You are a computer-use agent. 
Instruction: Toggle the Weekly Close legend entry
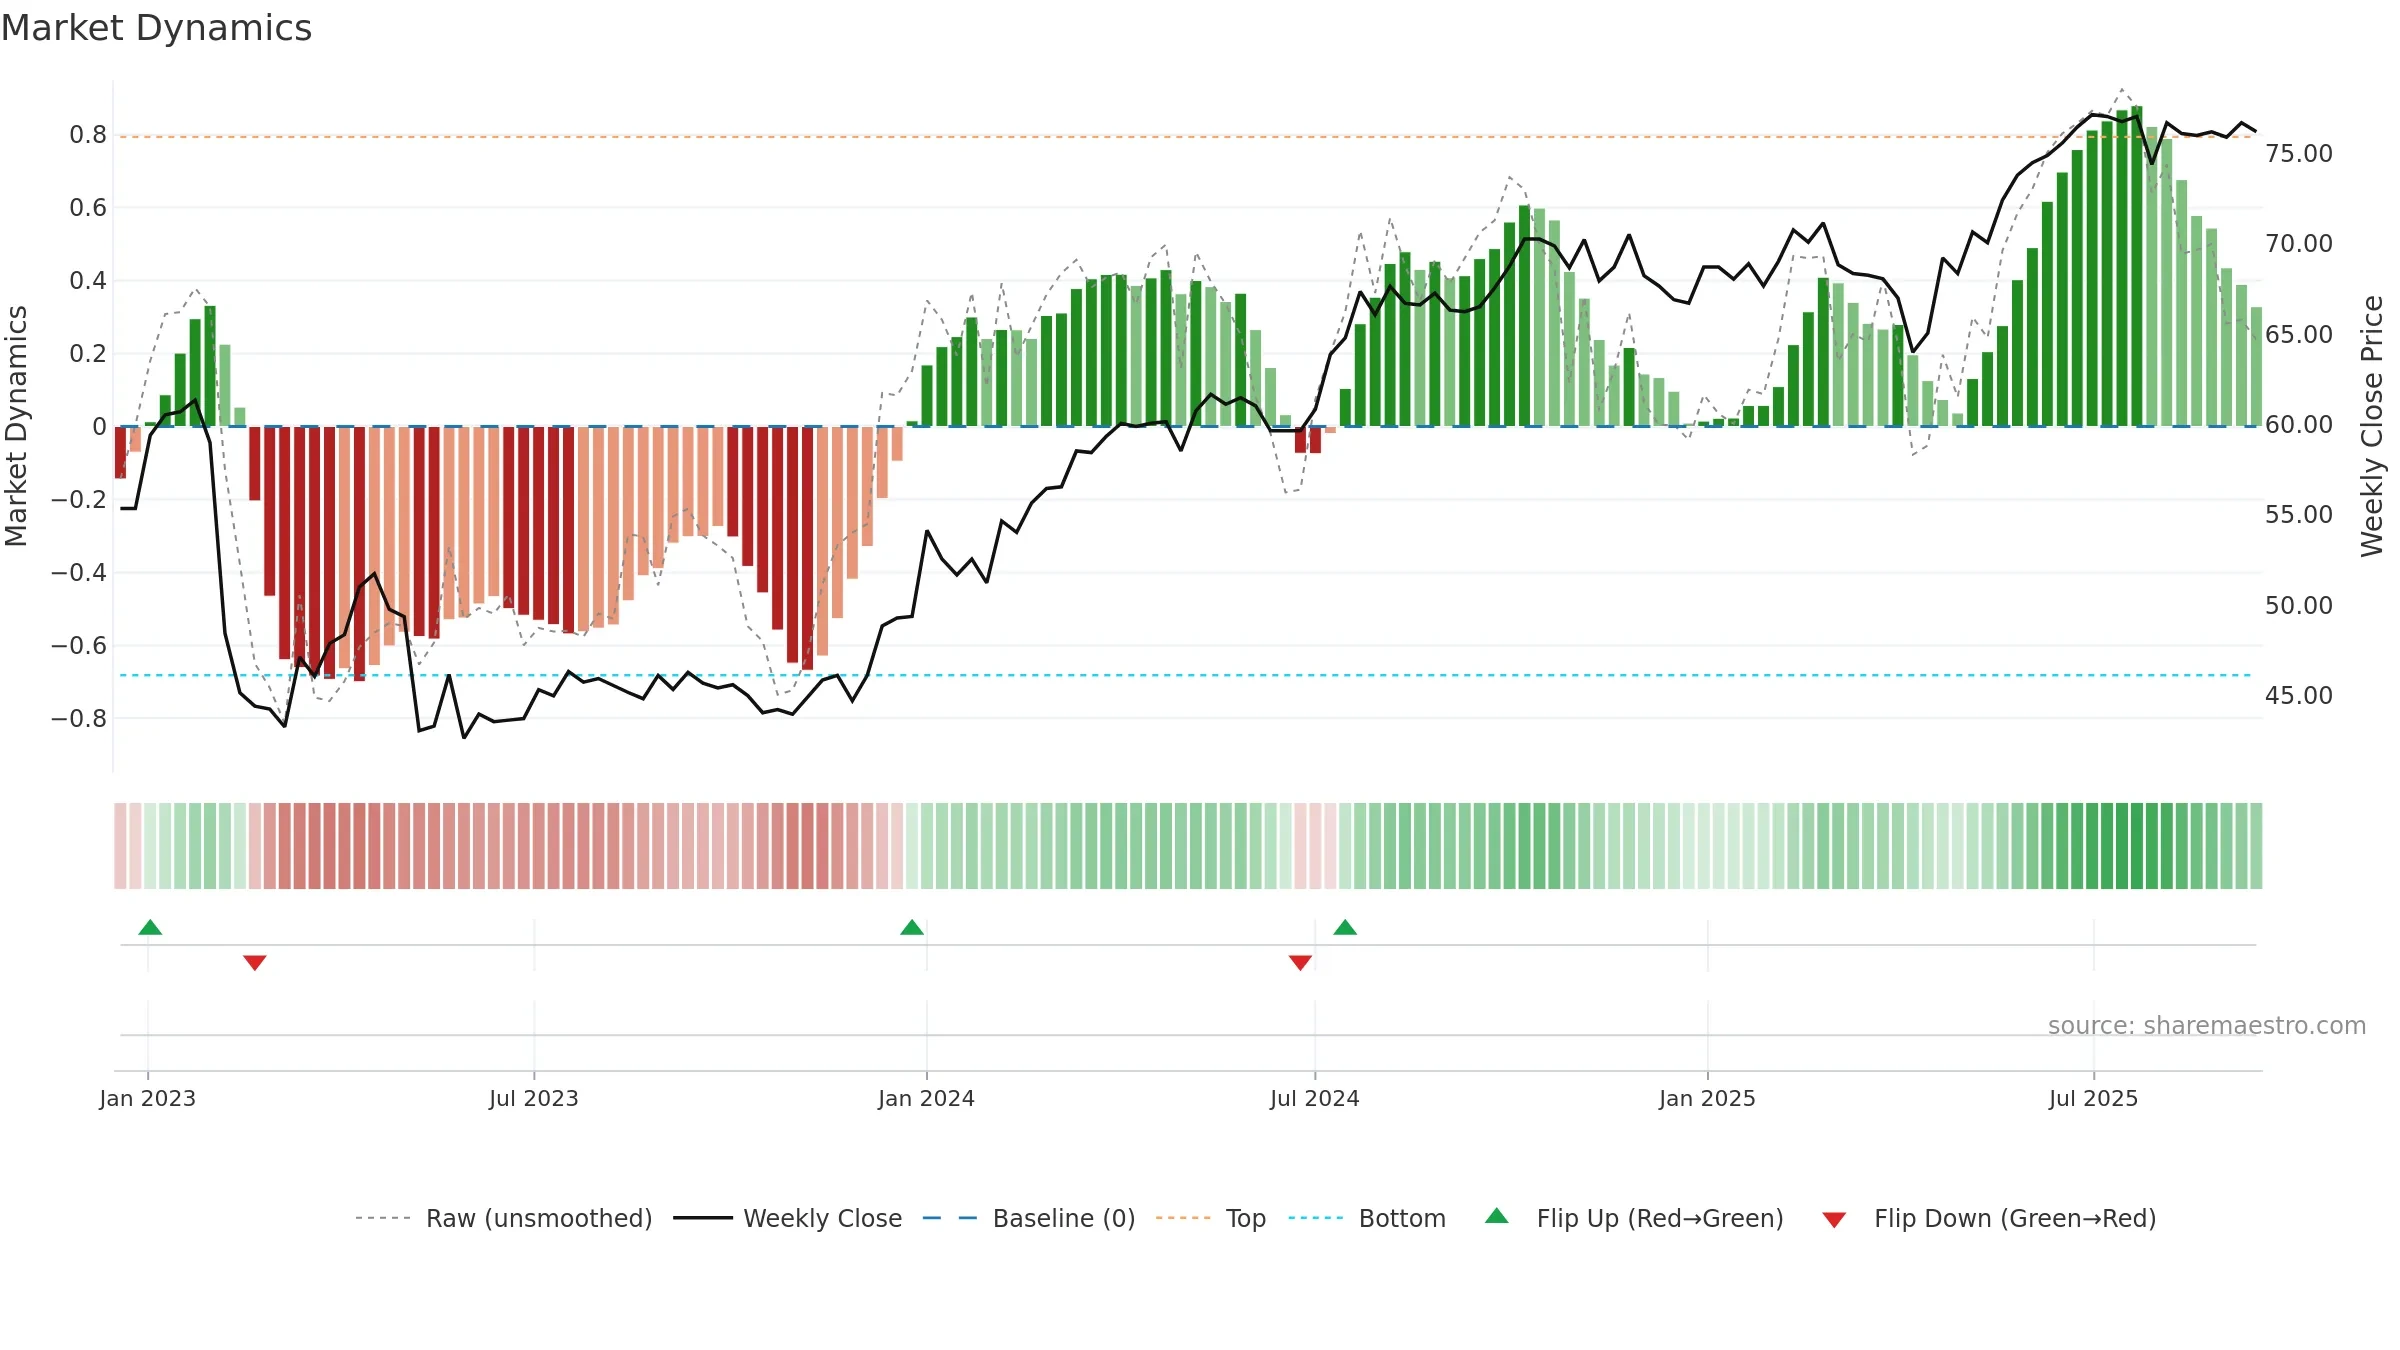(787, 1218)
